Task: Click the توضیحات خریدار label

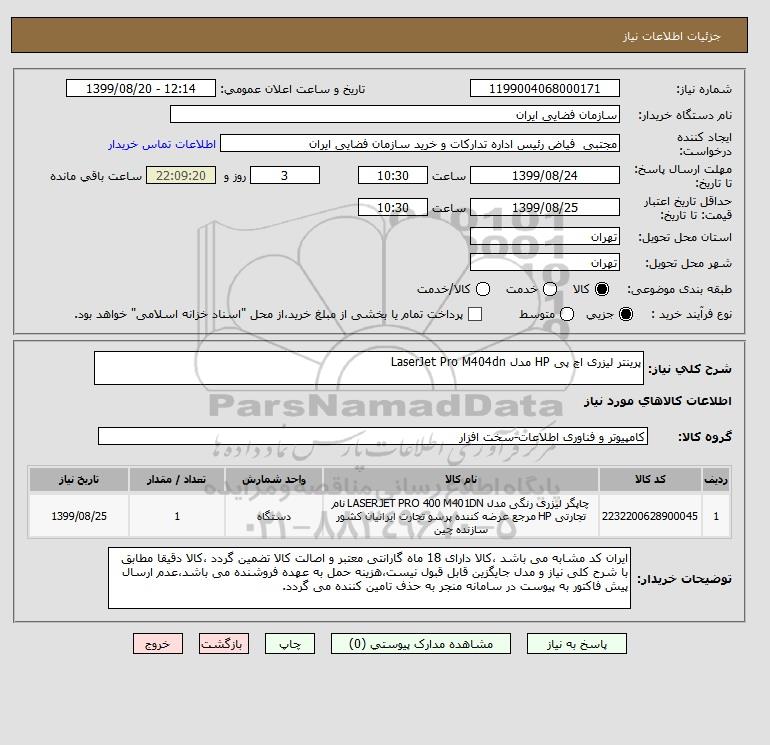Action: click(685, 579)
